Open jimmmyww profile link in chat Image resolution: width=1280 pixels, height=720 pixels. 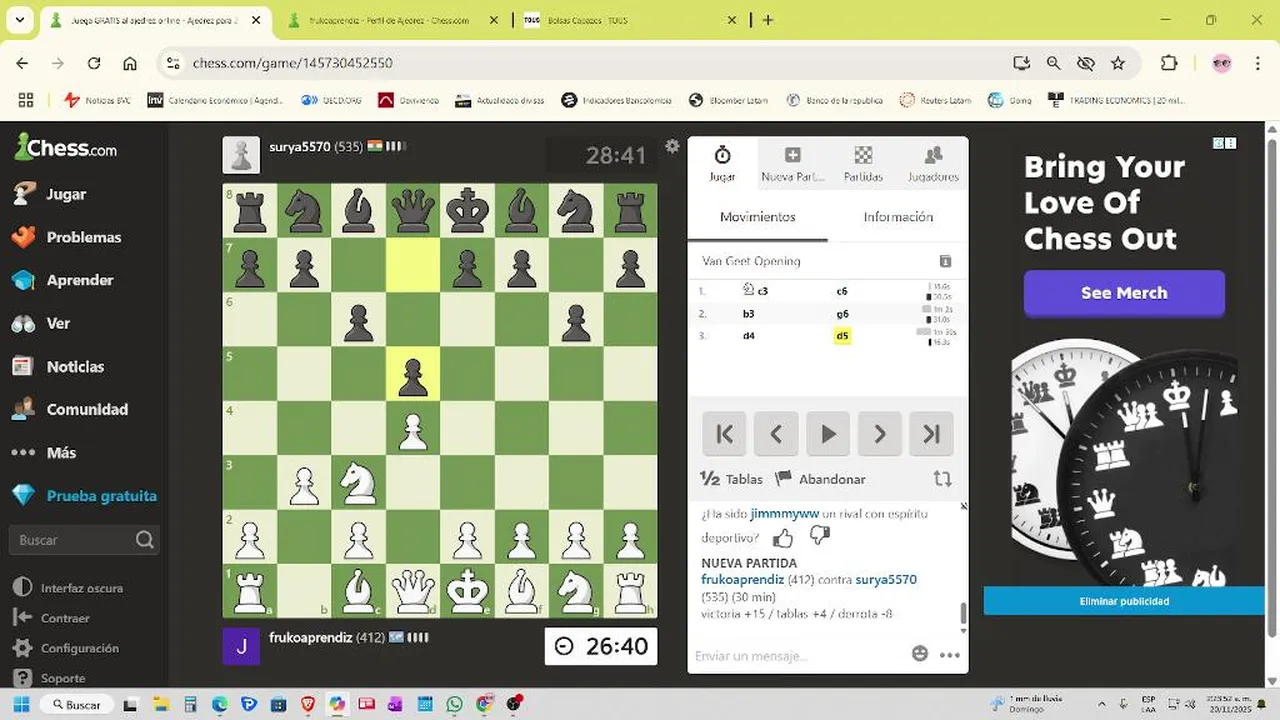[784, 514]
